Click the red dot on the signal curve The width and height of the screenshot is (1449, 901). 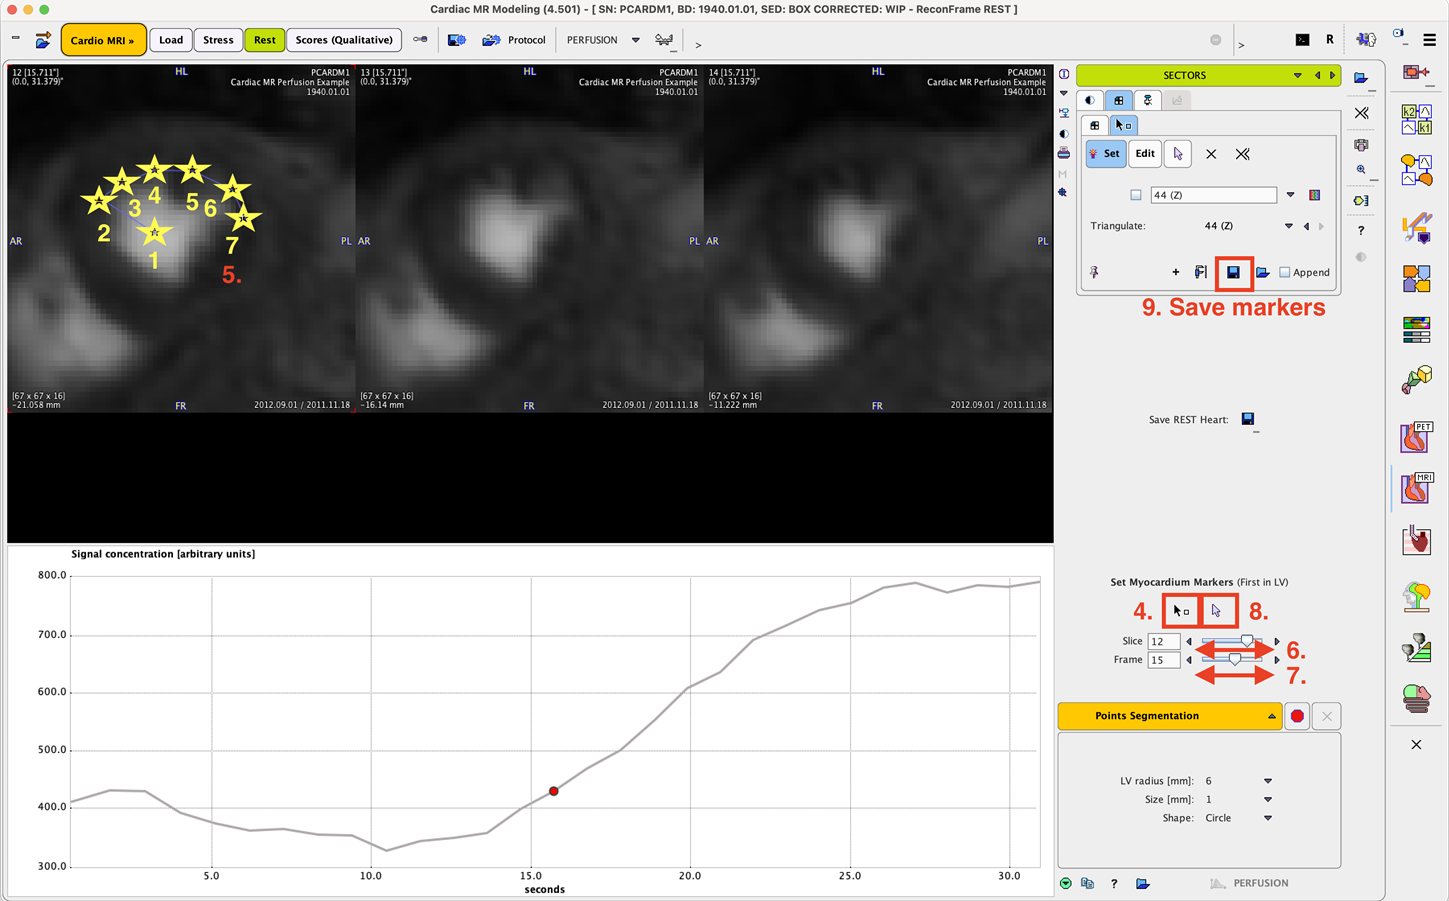(554, 791)
